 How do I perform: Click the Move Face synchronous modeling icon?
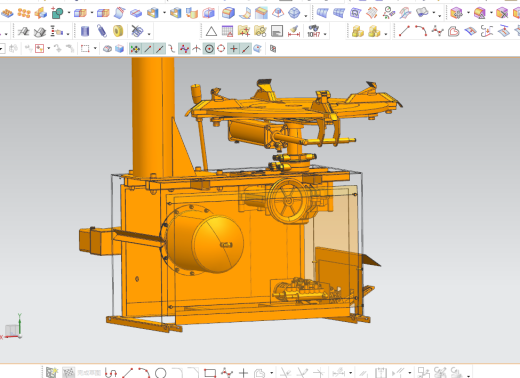[x=456, y=13]
